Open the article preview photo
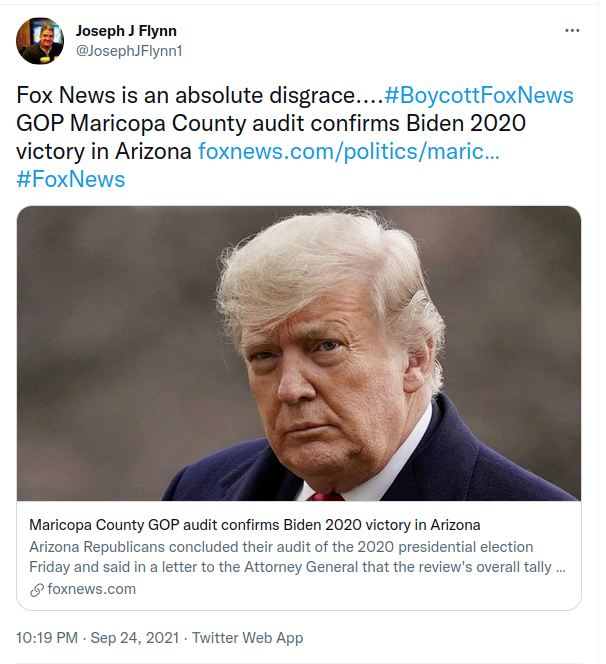The image size is (606, 664). (x=299, y=353)
